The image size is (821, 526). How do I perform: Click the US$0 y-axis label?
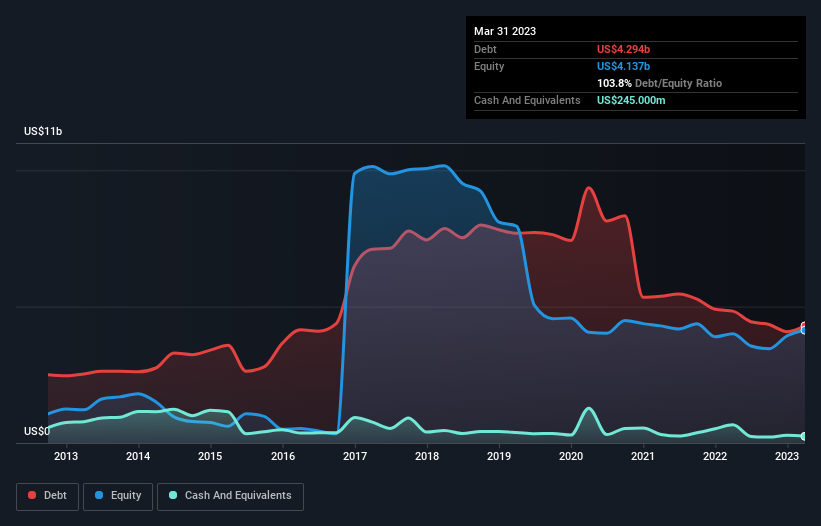click(37, 431)
